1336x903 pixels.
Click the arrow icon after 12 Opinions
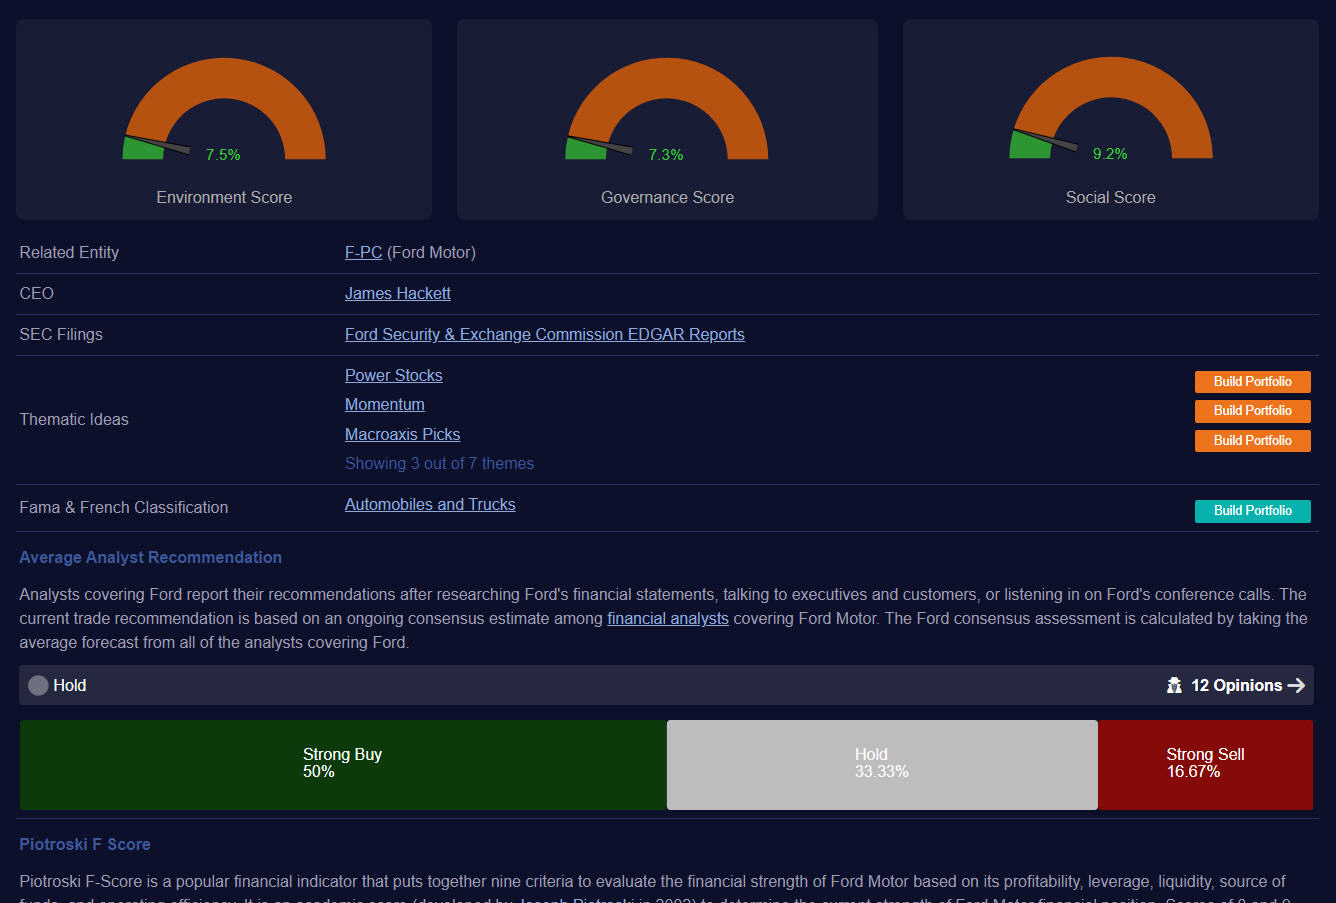pos(1296,685)
